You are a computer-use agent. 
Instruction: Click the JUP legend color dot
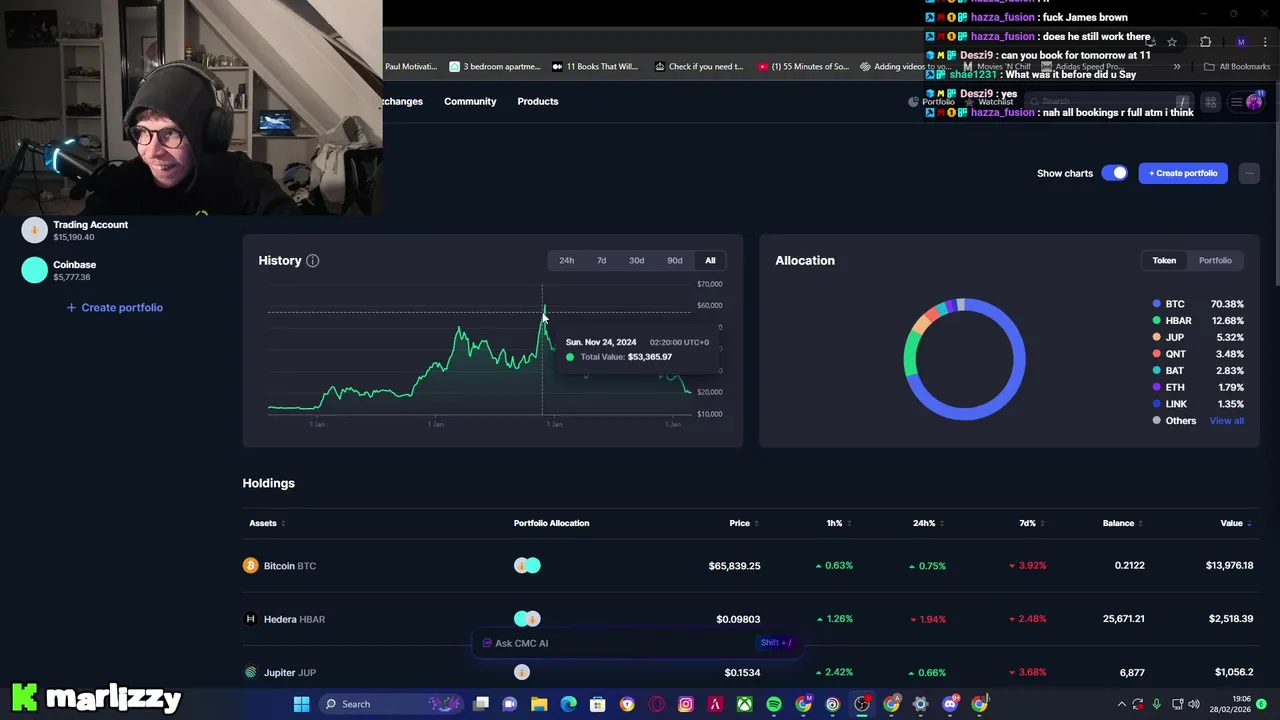(x=1157, y=337)
